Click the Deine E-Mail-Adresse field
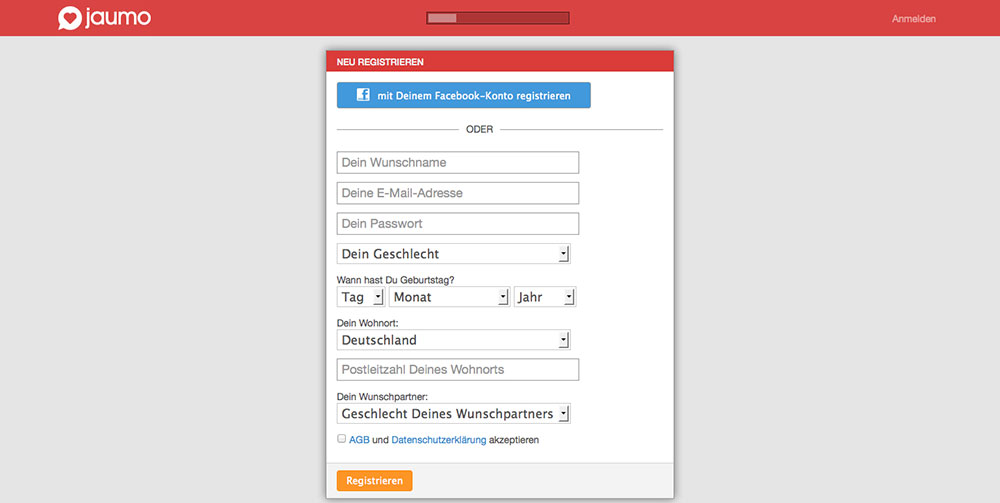 pyautogui.click(x=458, y=193)
